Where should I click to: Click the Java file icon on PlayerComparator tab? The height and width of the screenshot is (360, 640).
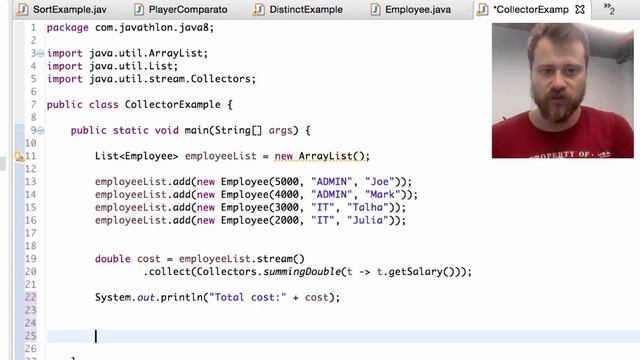point(139,9)
